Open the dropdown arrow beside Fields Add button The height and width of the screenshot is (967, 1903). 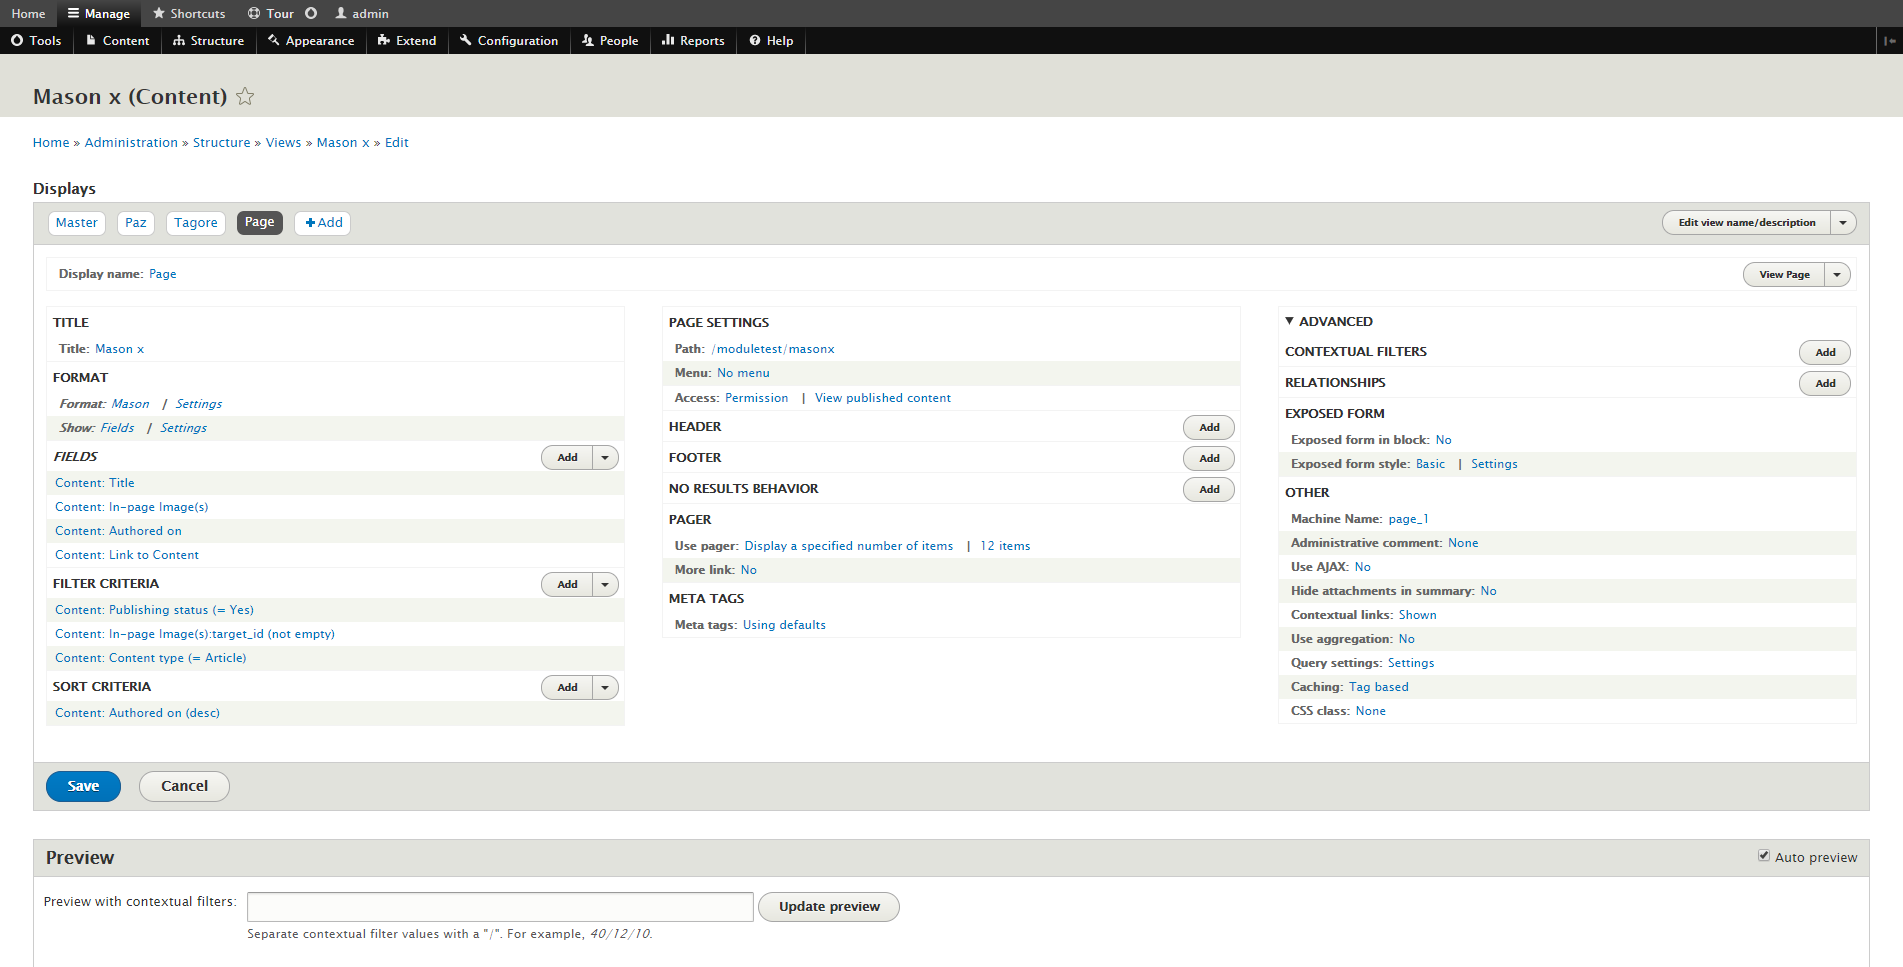pos(605,458)
